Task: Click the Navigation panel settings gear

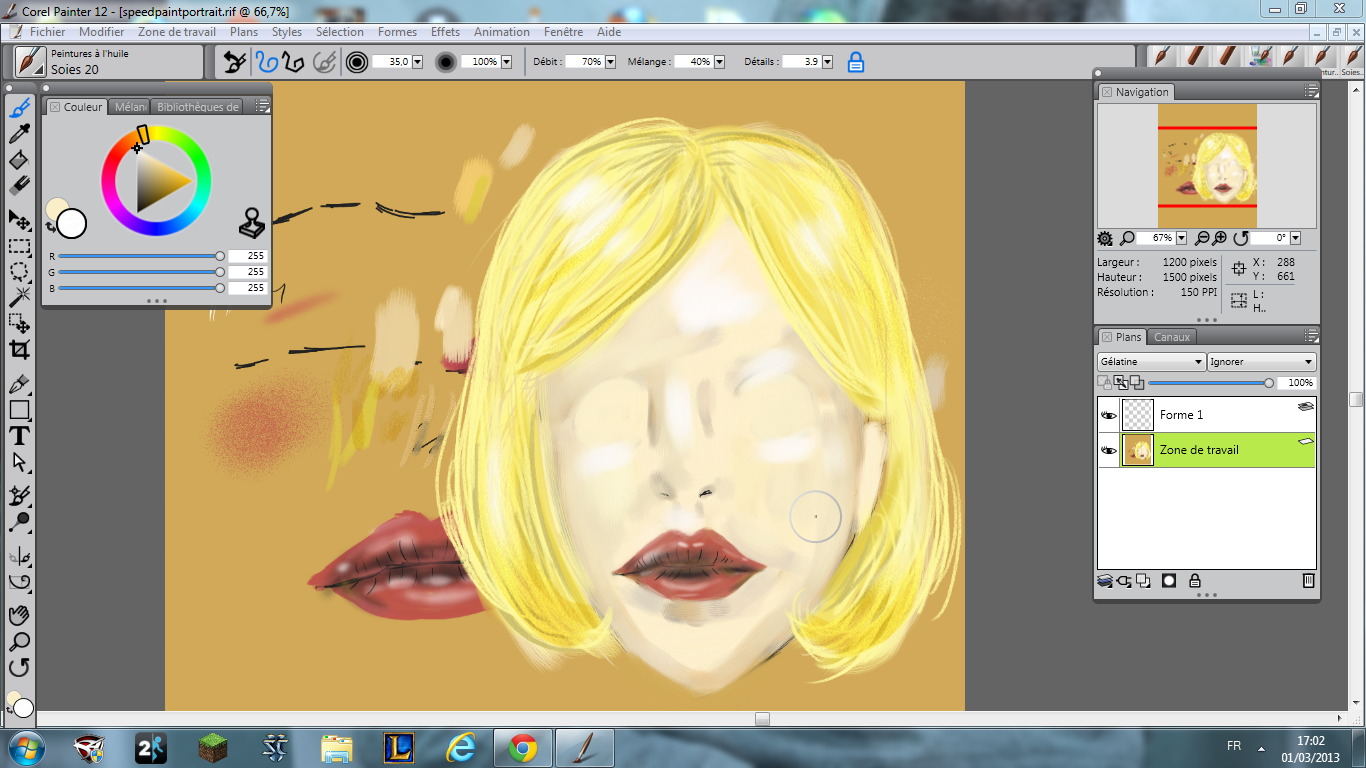Action: pos(1105,238)
